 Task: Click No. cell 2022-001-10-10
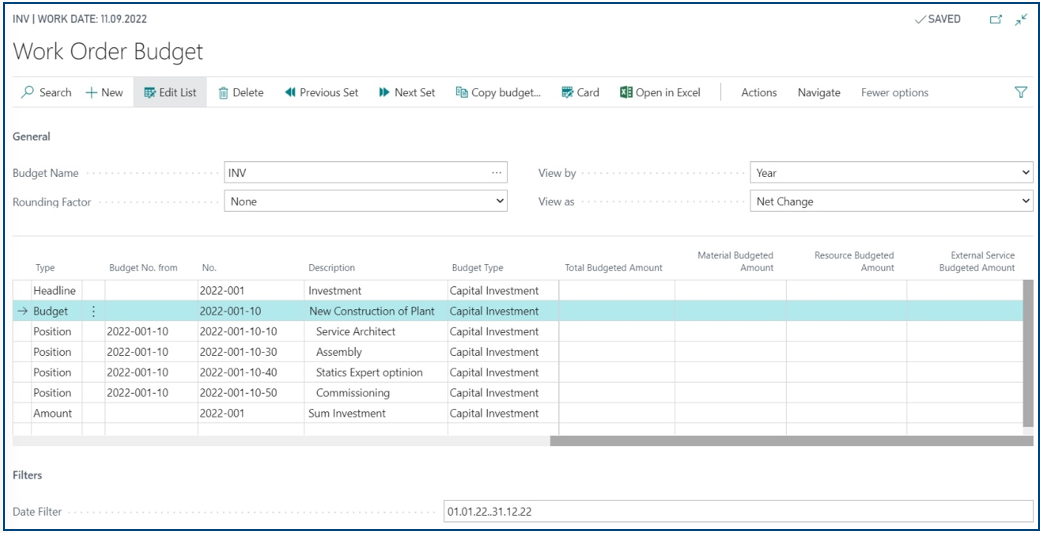pyautogui.click(x=251, y=332)
